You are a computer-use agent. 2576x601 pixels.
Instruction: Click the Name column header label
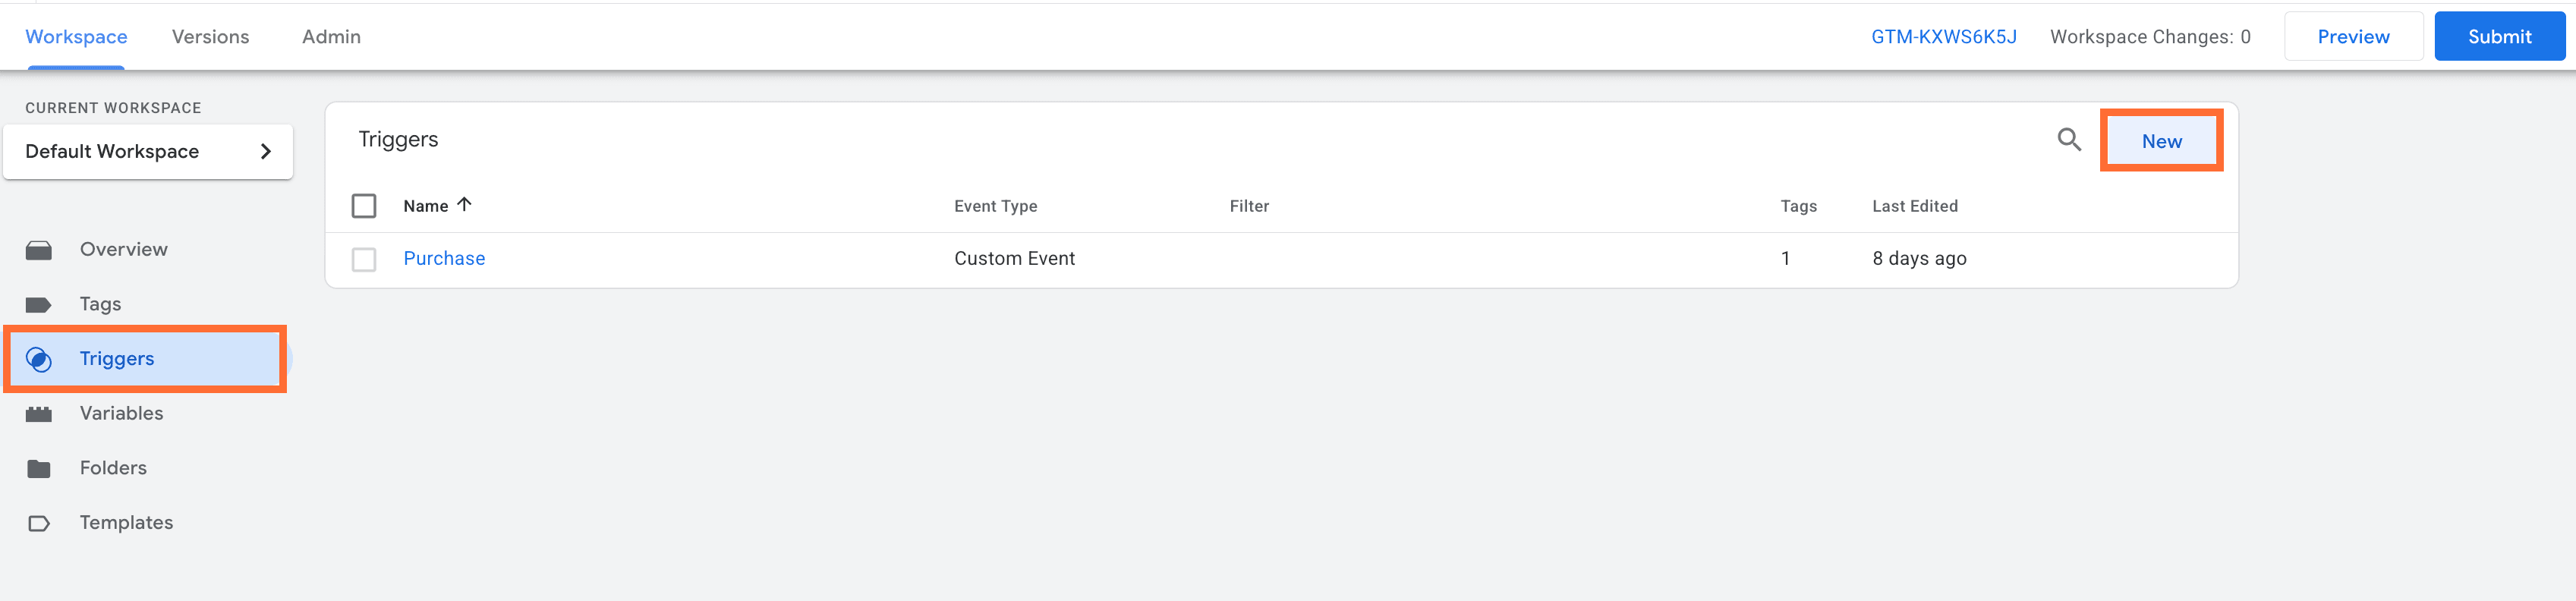(425, 206)
